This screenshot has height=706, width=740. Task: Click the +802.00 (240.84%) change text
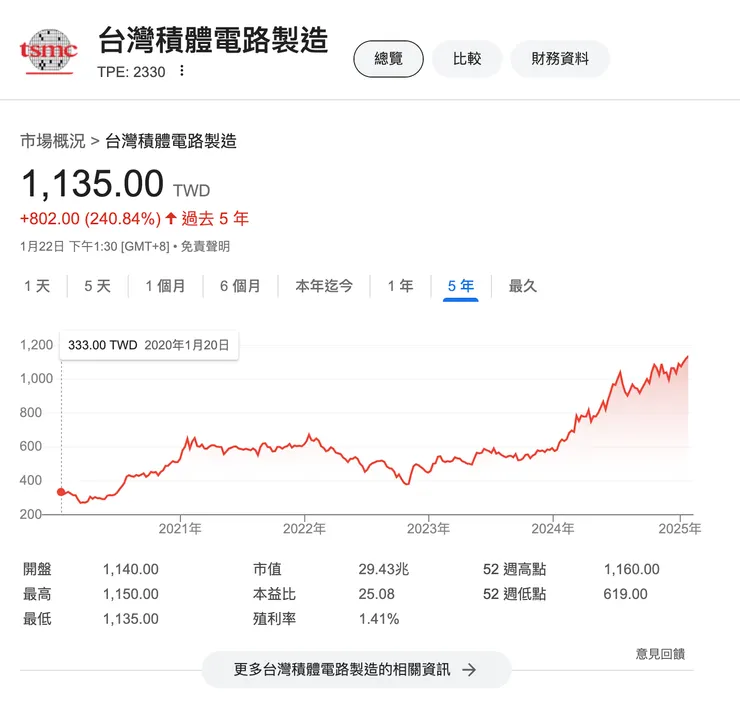tap(90, 219)
